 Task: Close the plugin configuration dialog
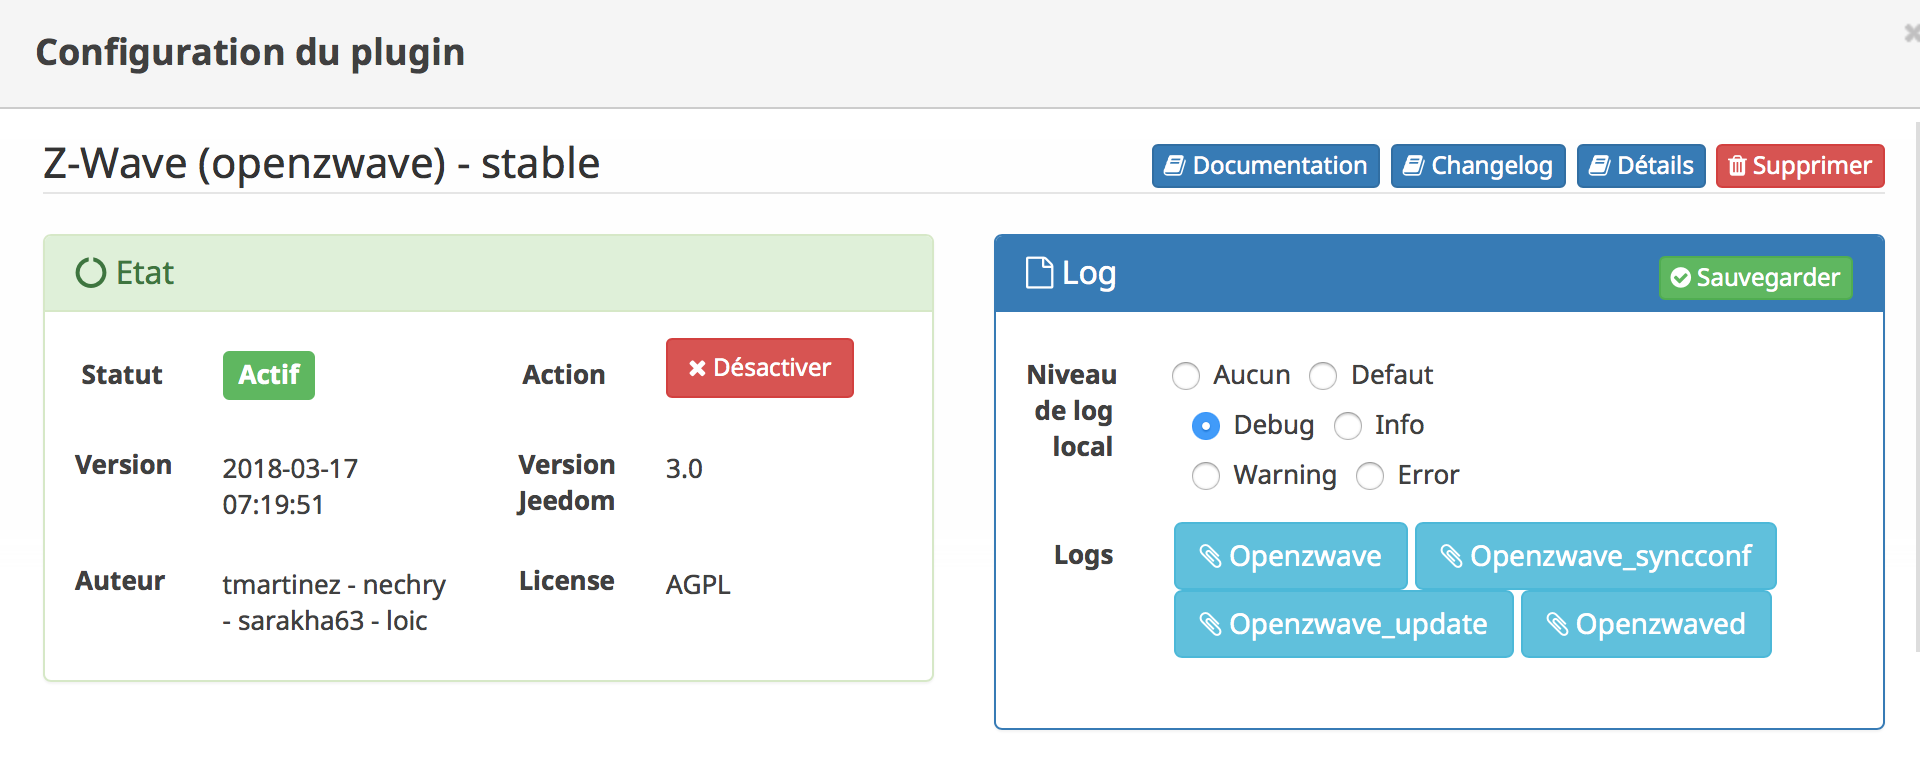1911,33
